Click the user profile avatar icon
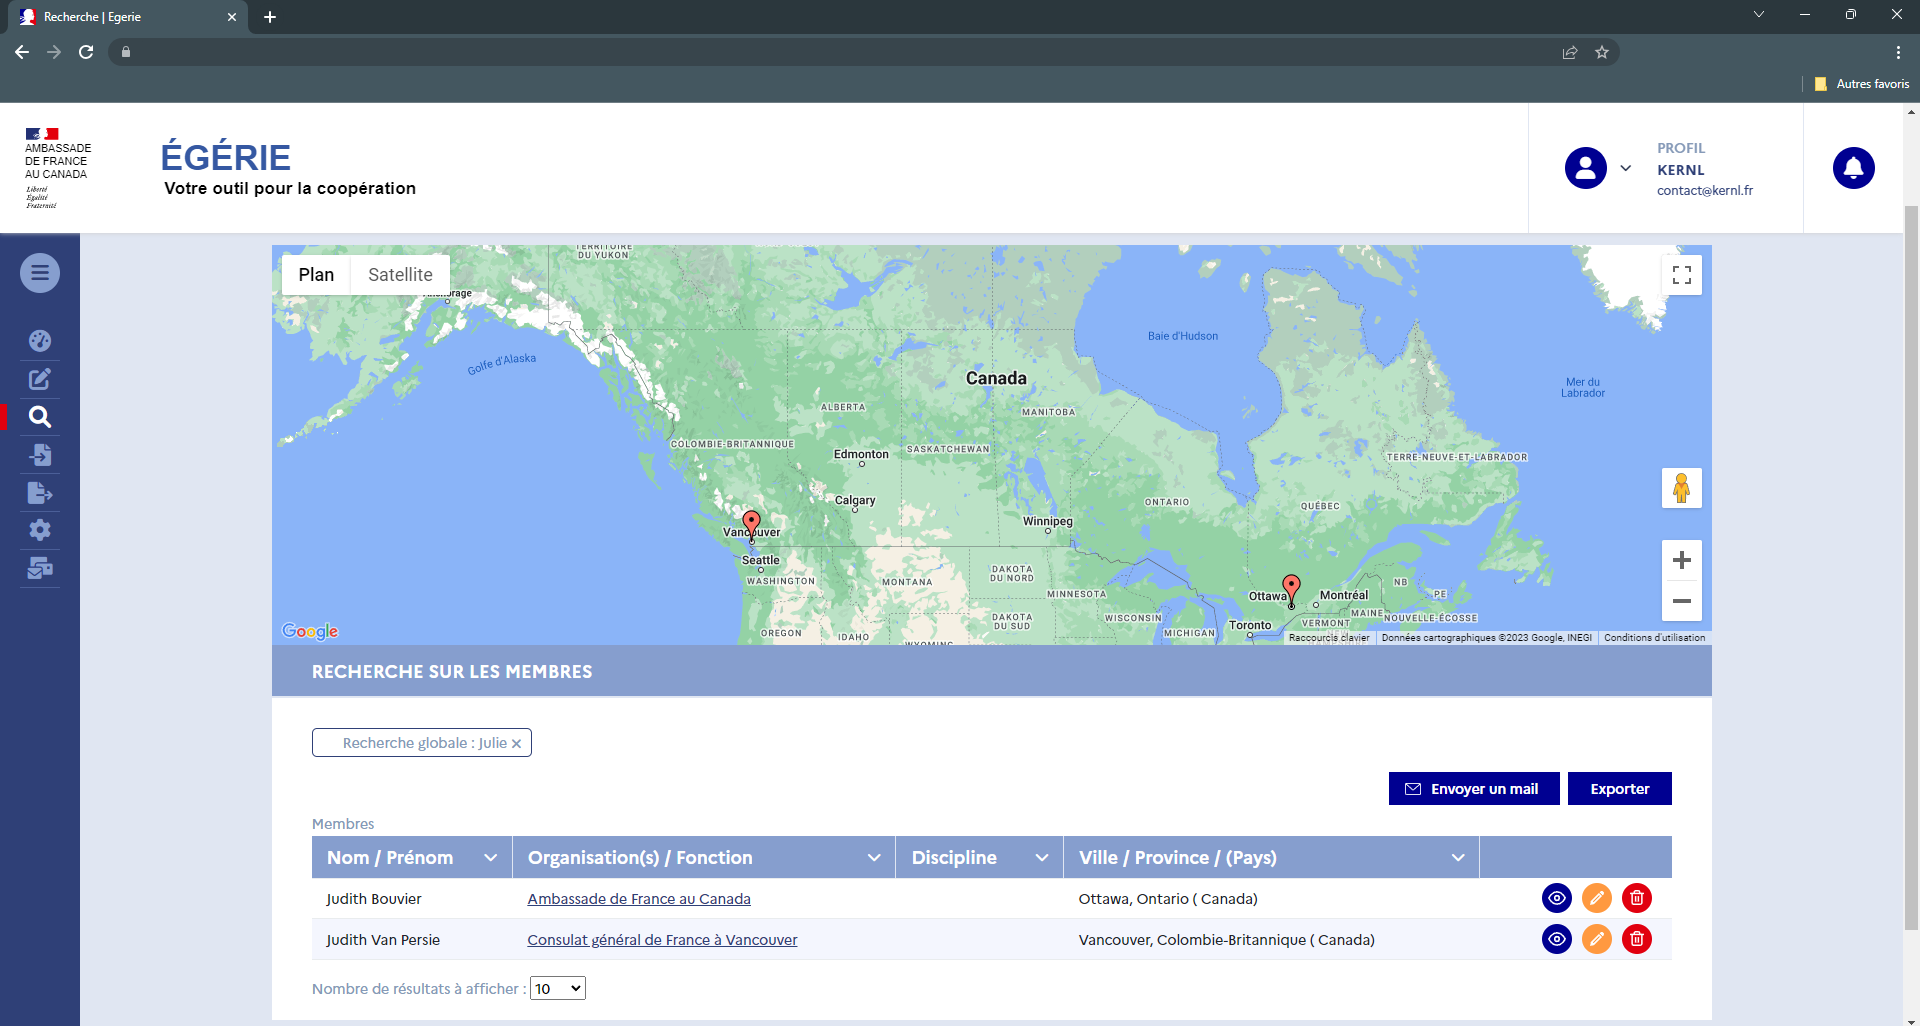1920x1026 pixels. coord(1585,168)
